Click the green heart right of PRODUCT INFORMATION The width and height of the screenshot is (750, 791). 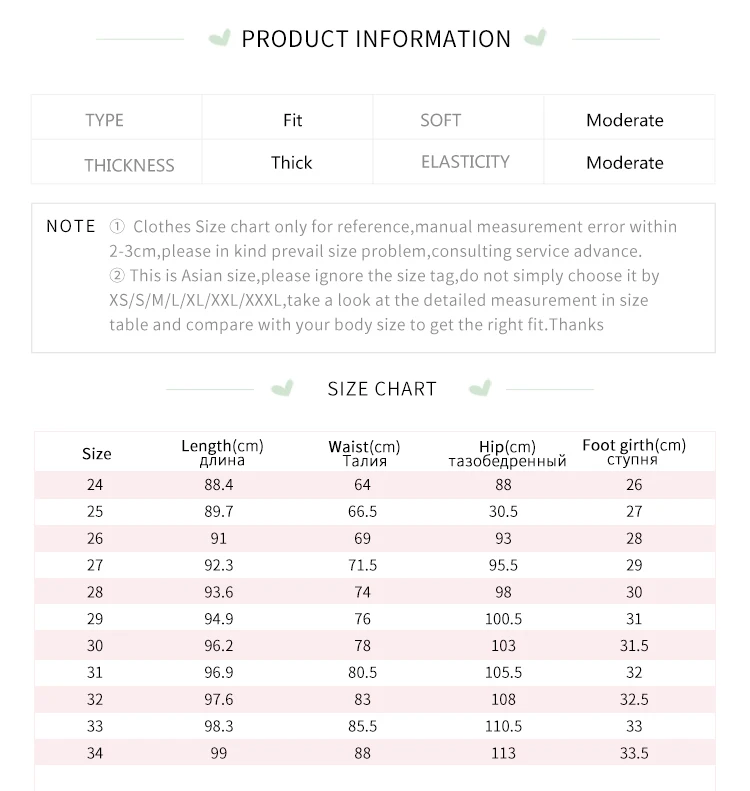click(536, 39)
